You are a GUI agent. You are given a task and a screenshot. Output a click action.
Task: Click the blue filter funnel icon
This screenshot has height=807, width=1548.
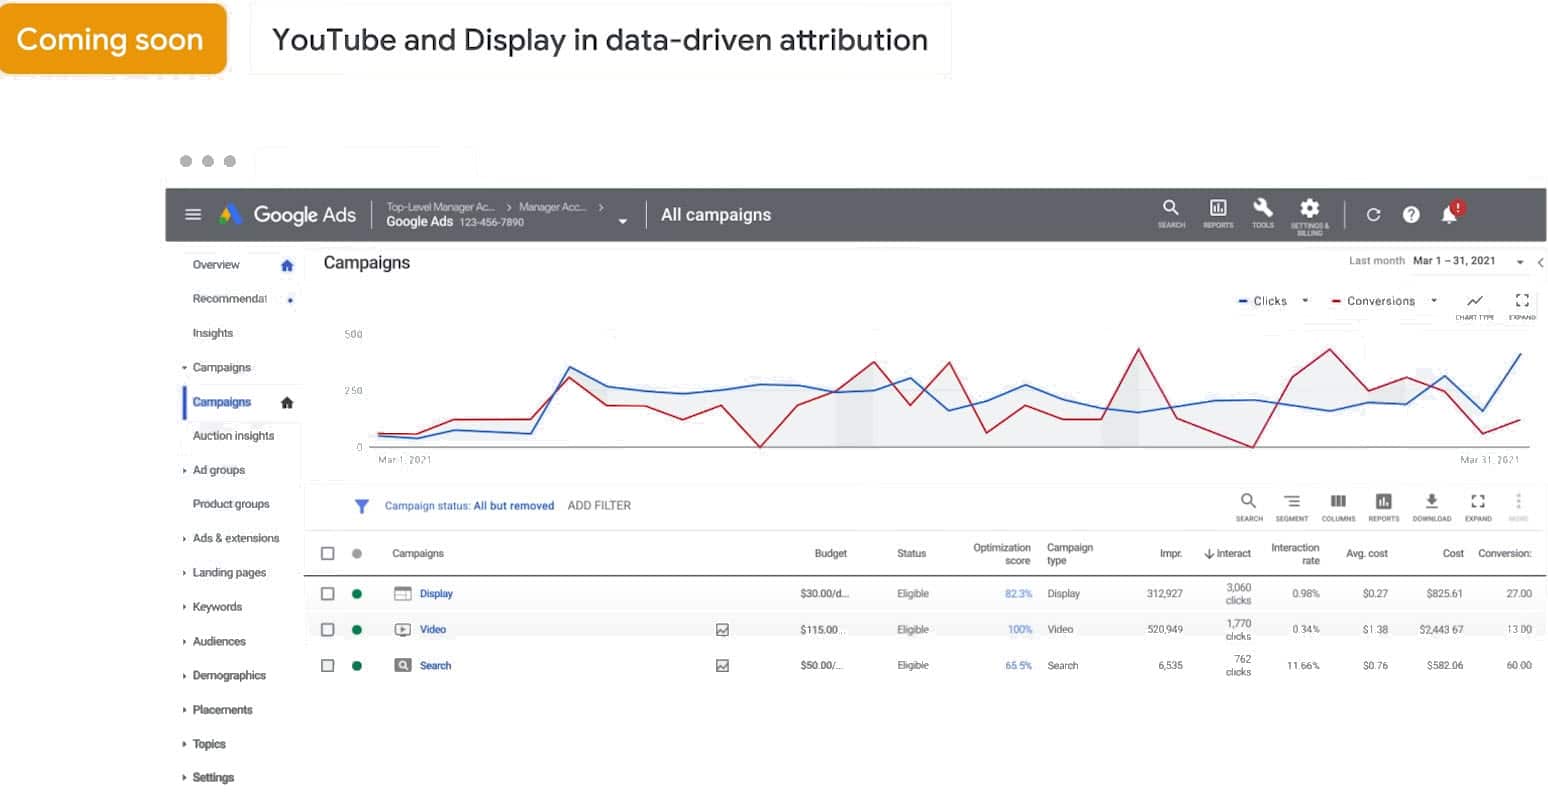pyautogui.click(x=362, y=506)
